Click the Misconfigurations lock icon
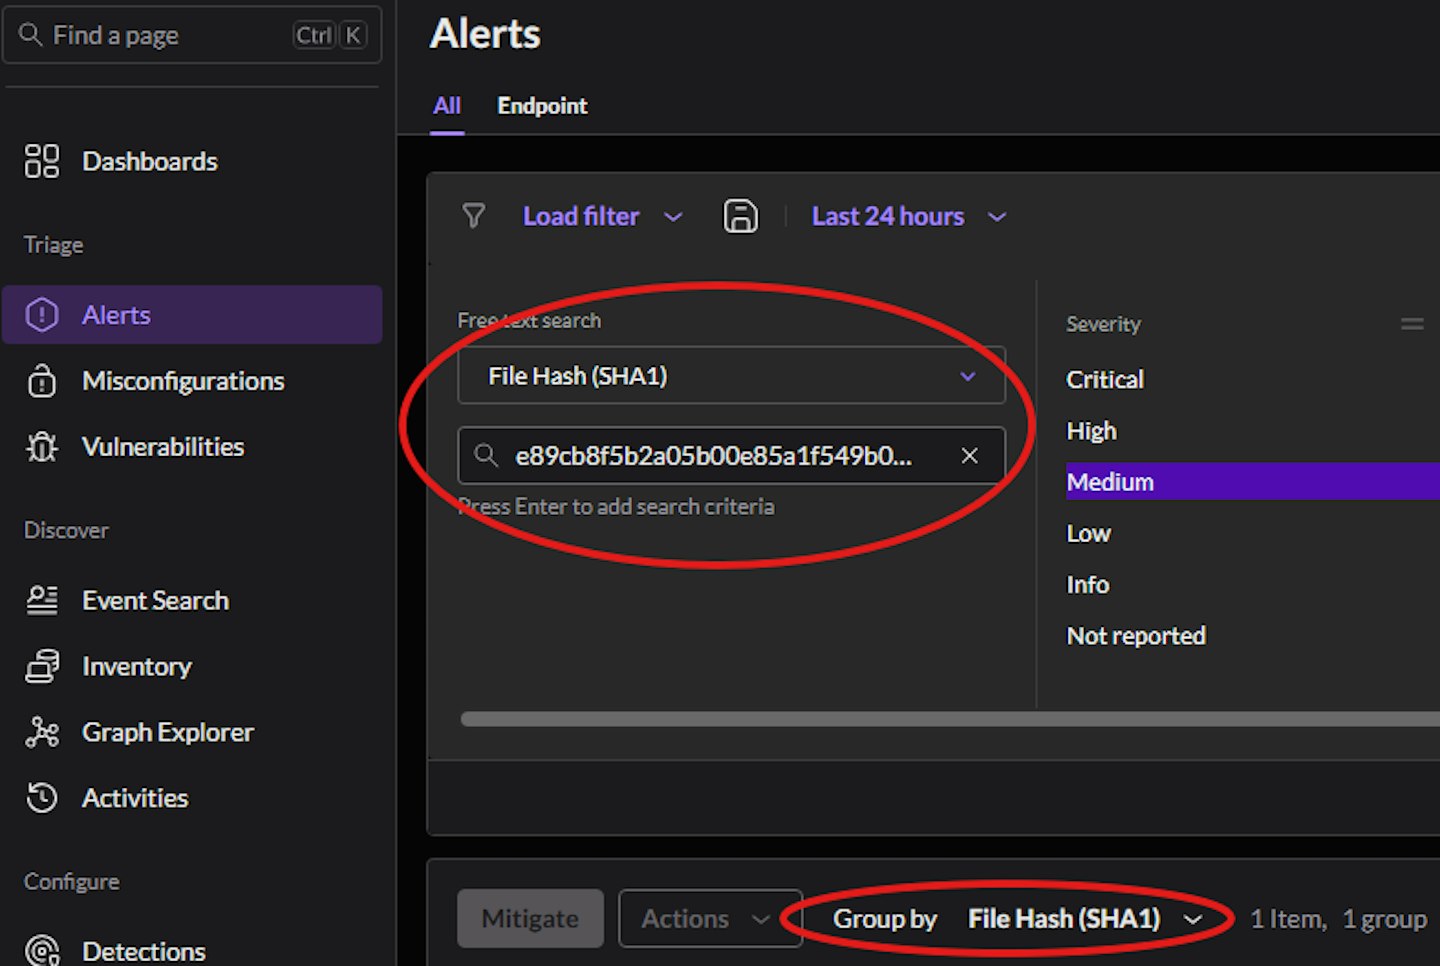This screenshot has width=1440, height=966. 42,381
